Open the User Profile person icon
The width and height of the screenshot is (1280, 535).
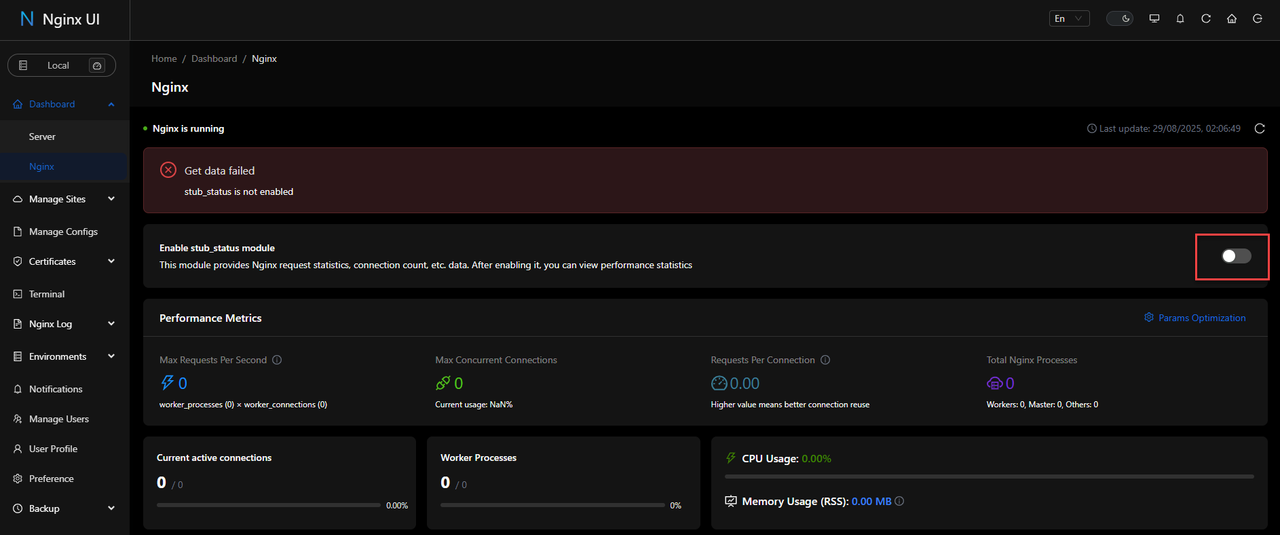point(18,449)
